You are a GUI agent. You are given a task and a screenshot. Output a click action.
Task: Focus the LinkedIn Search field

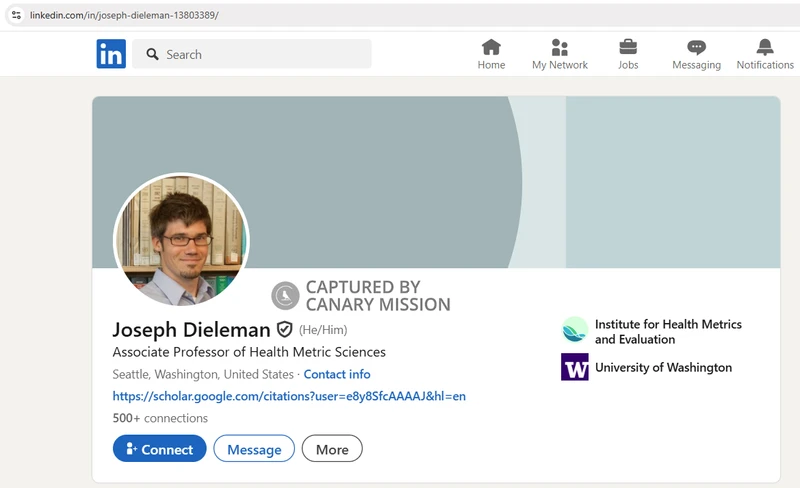coord(252,54)
